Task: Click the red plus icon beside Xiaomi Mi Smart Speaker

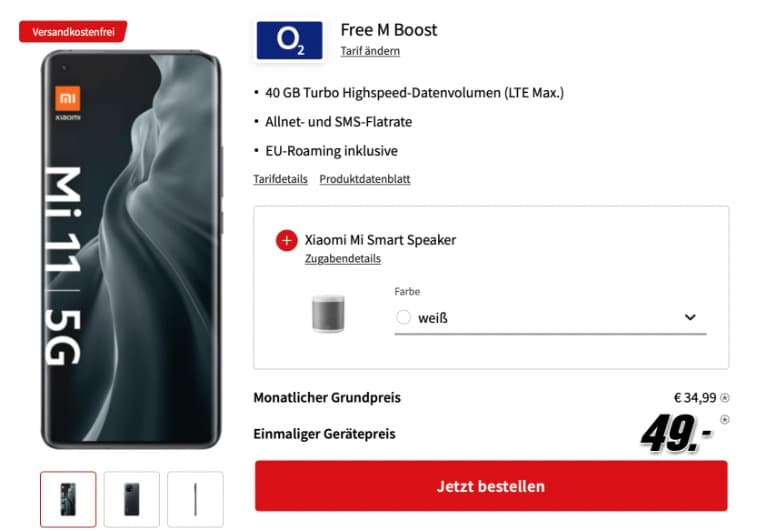Action: tap(287, 240)
